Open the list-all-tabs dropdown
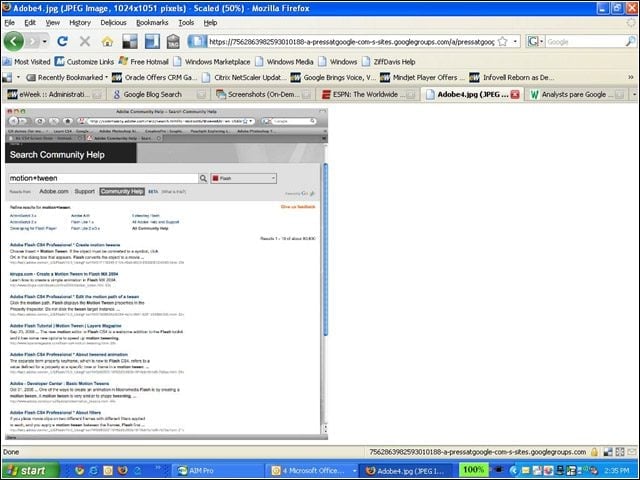Screen dimensions: 640x480 [634, 94]
